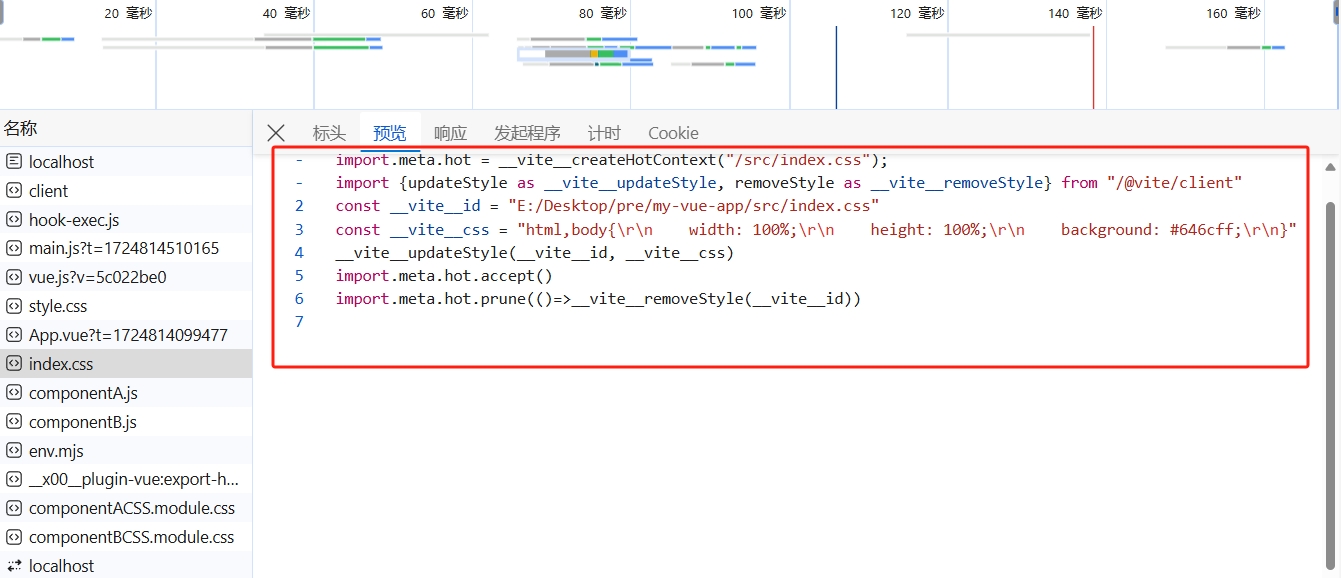Select the App.vue?t=1724814099477 request
This screenshot has height=578, width=1341.
coord(128,335)
